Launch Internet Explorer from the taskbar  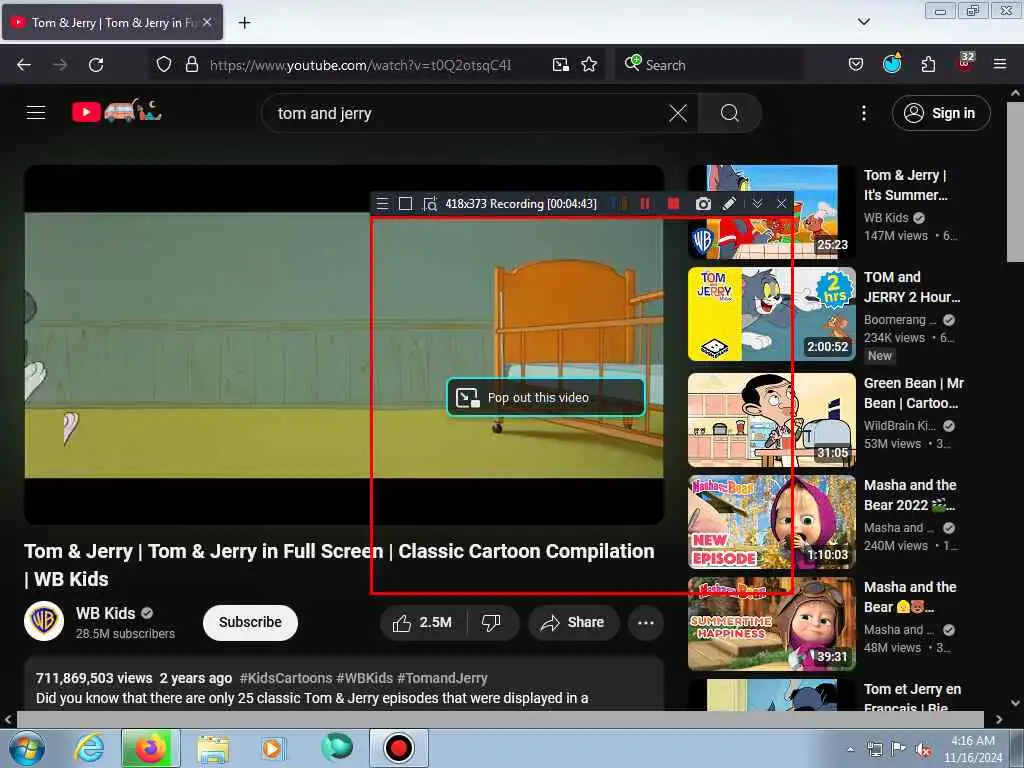(89, 748)
